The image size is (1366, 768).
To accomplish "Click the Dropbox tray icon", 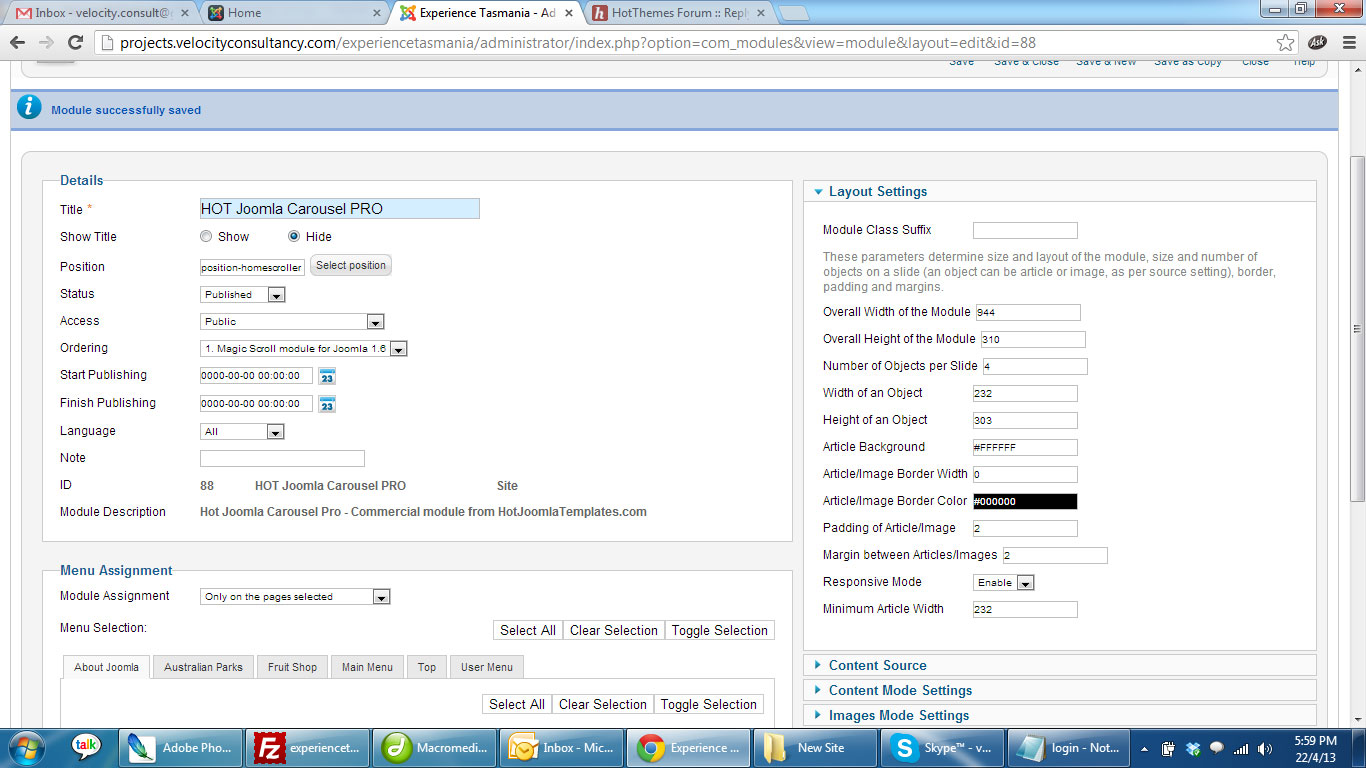I will [x=1192, y=748].
